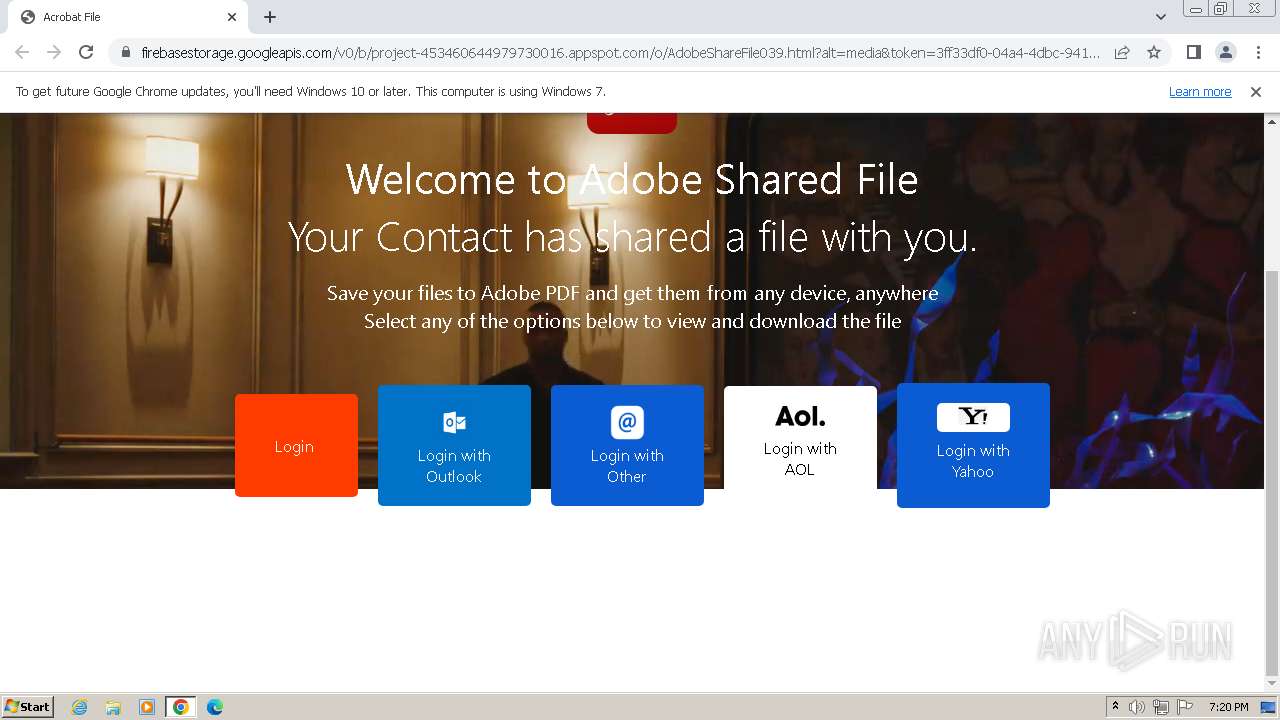The width and height of the screenshot is (1280, 720).
Task: Click the address bar URL
Action: (x=620, y=52)
